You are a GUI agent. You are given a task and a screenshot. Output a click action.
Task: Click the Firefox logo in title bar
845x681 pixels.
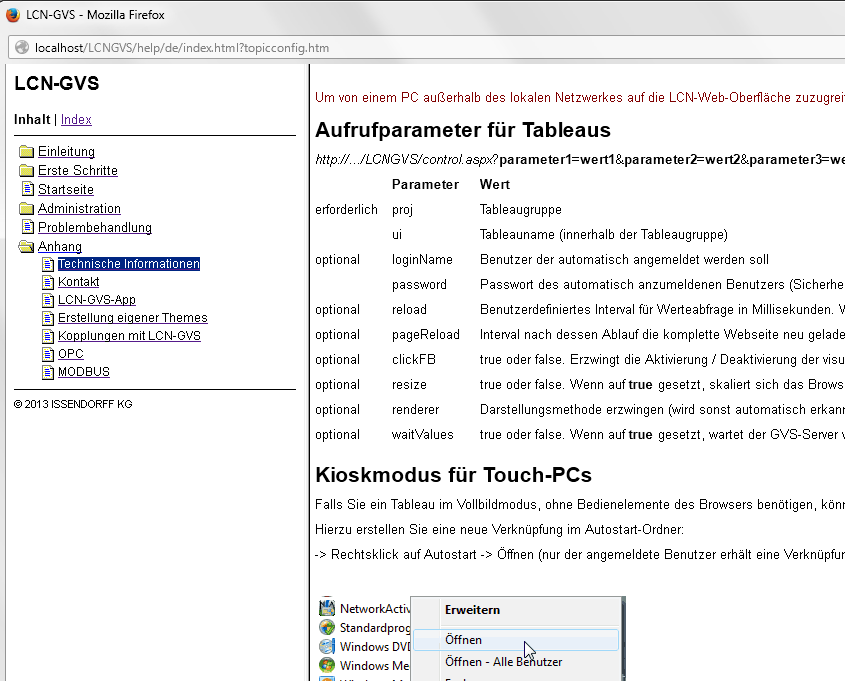click(12, 15)
